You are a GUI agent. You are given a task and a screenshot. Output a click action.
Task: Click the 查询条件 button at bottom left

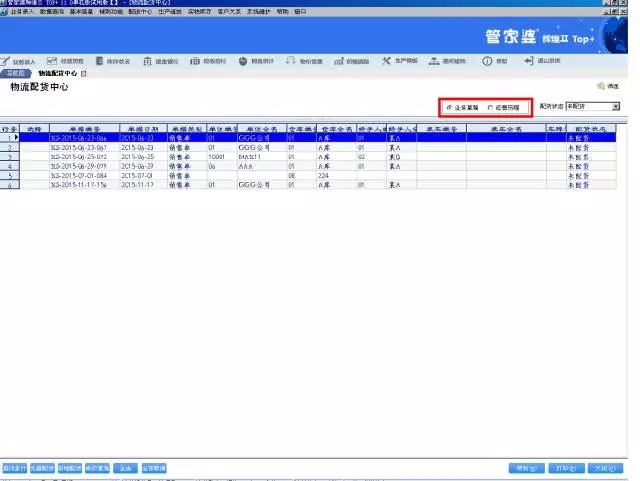pyautogui.click(x=13, y=467)
